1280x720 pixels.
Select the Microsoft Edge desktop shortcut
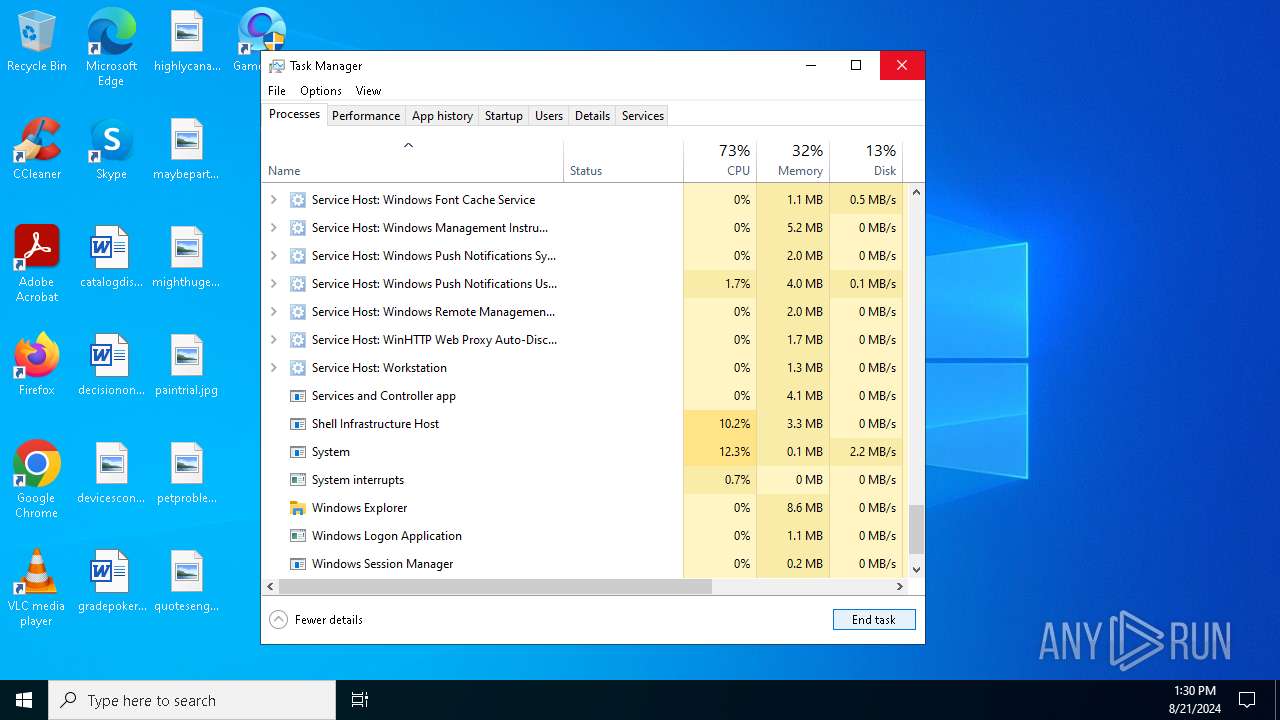pyautogui.click(x=111, y=48)
